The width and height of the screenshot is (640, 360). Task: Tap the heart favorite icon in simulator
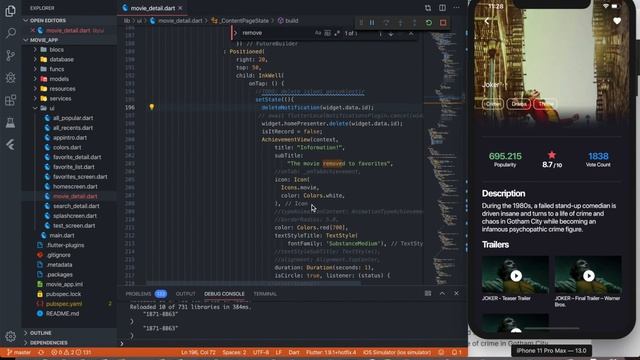[x=617, y=21]
